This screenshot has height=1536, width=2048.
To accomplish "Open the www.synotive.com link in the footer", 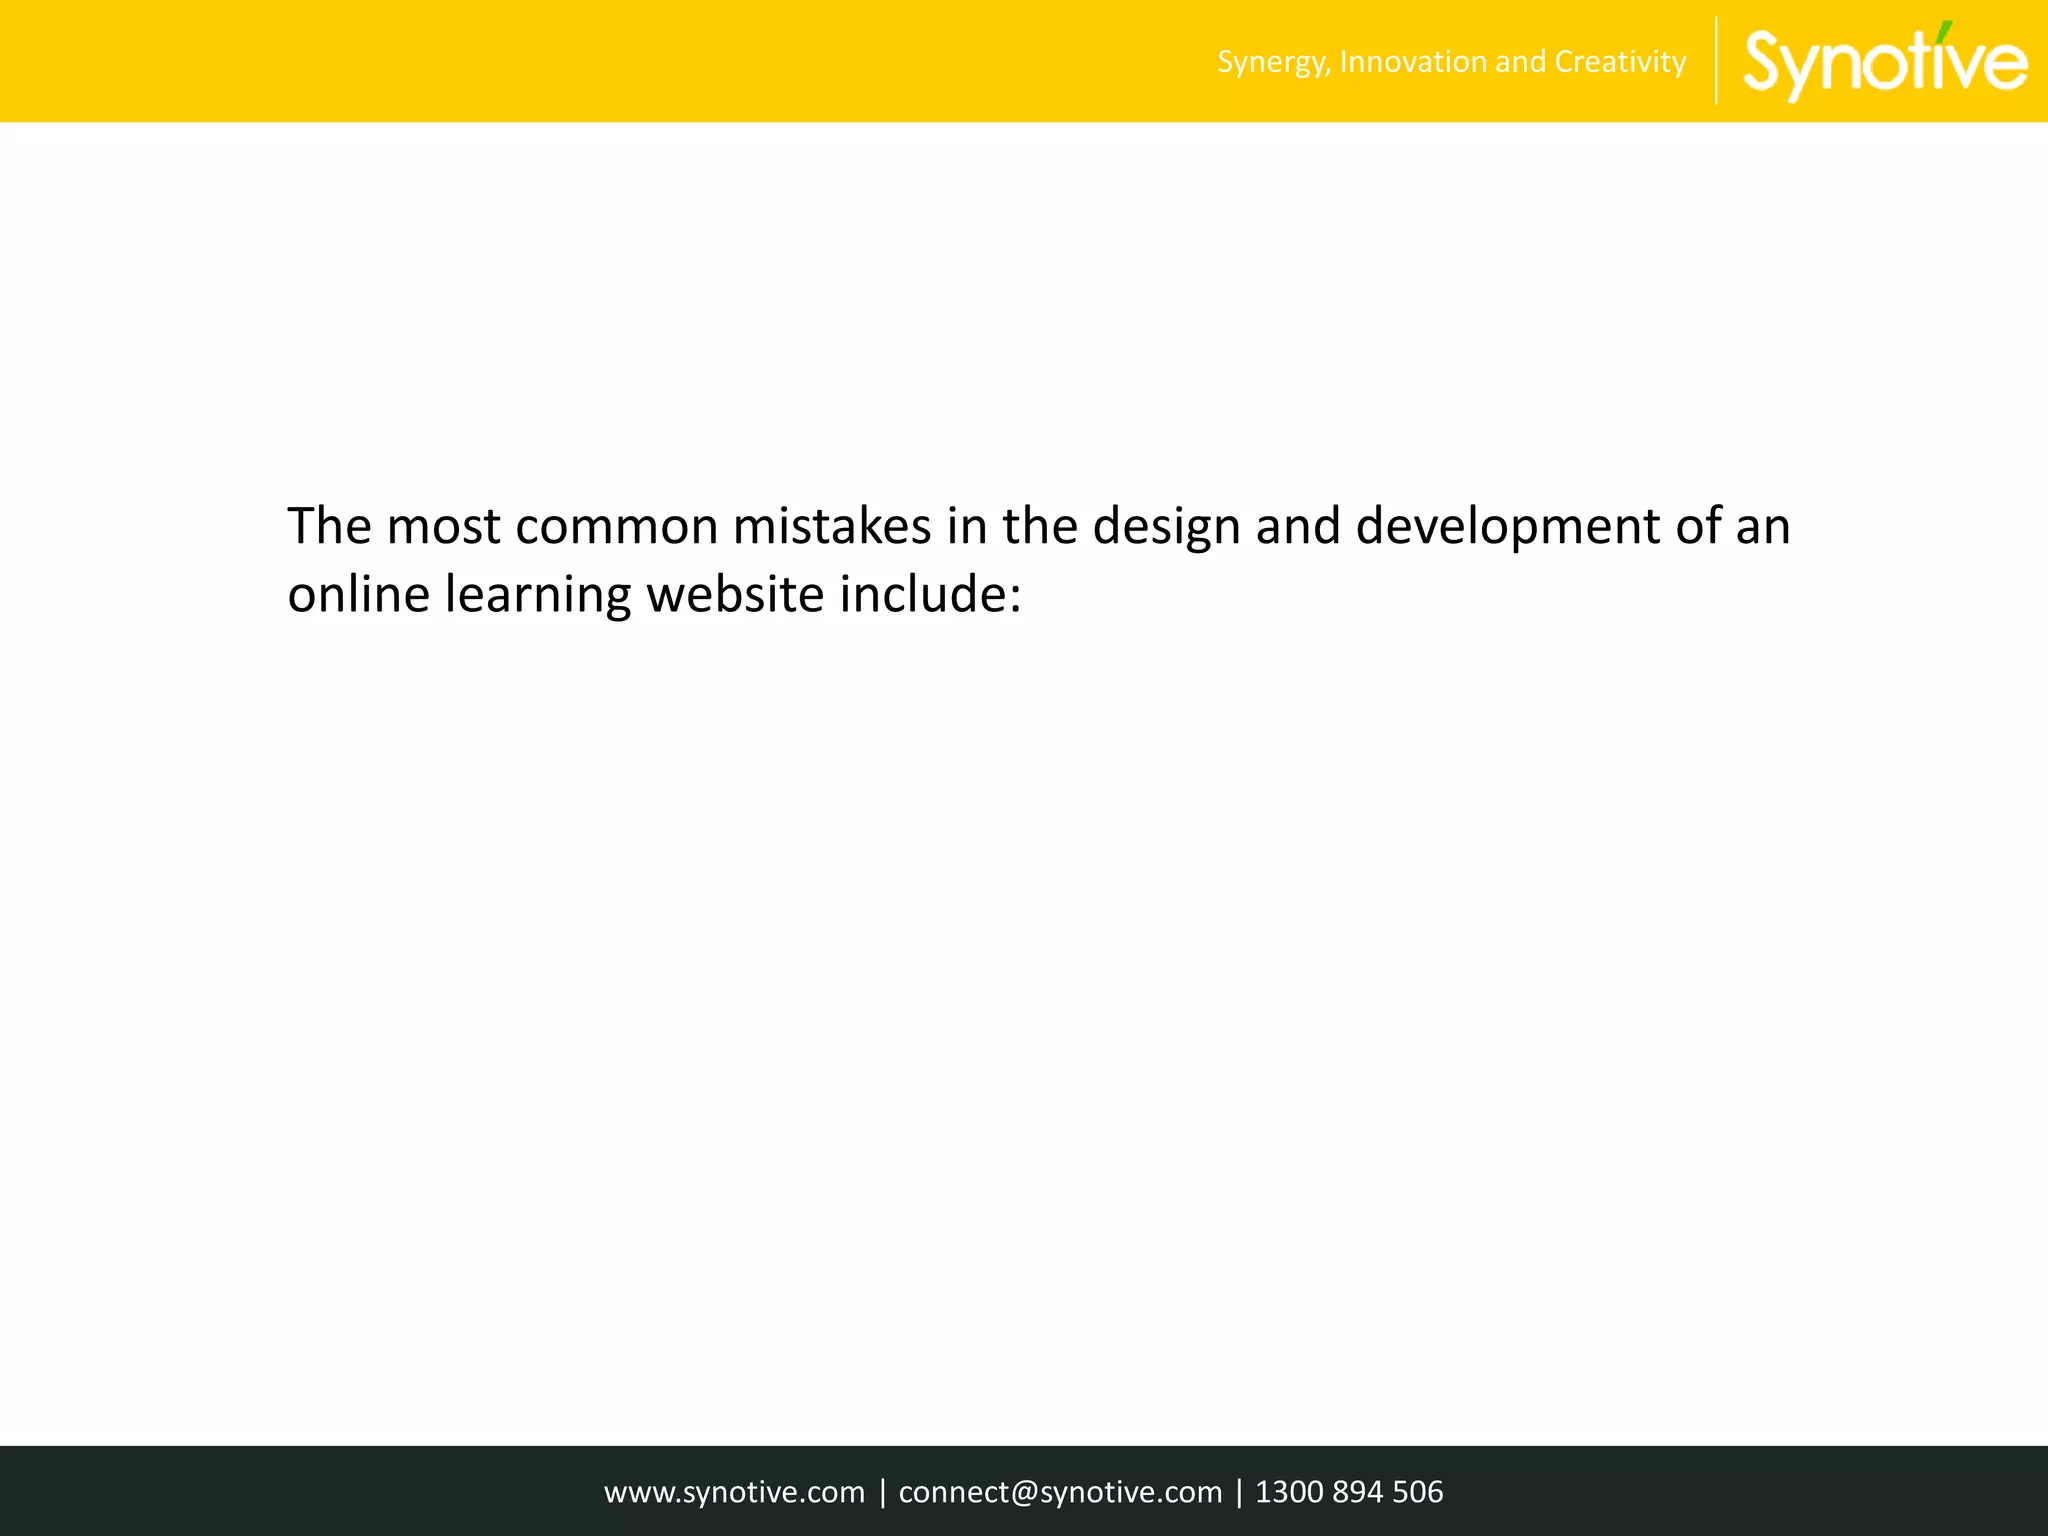I will pyautogui.click(x=734, y=1492).
